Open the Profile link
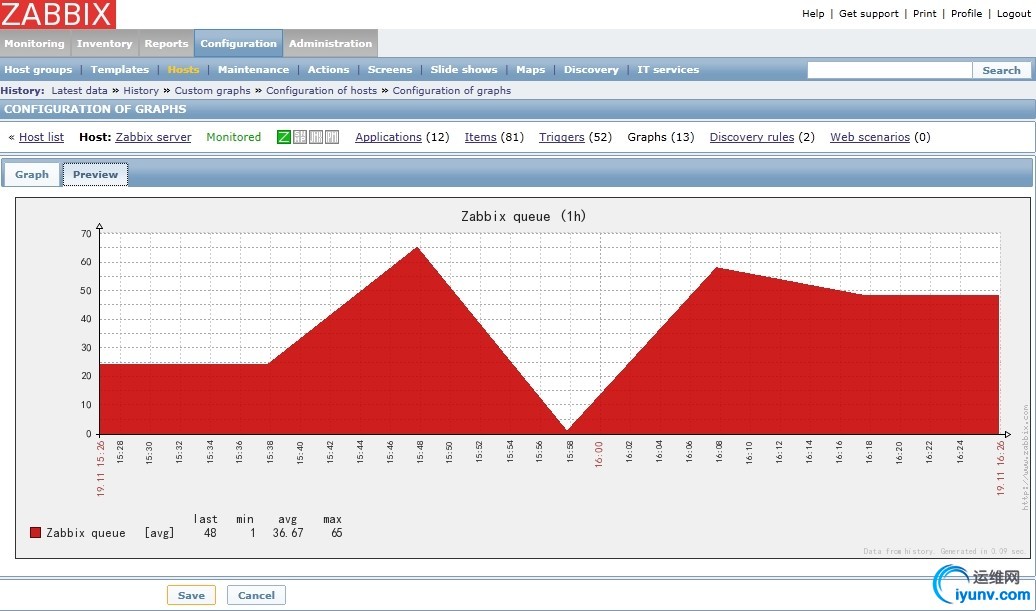Image resolution: width=1036 pixels, height=611 pixels. [x=966, y=13]
